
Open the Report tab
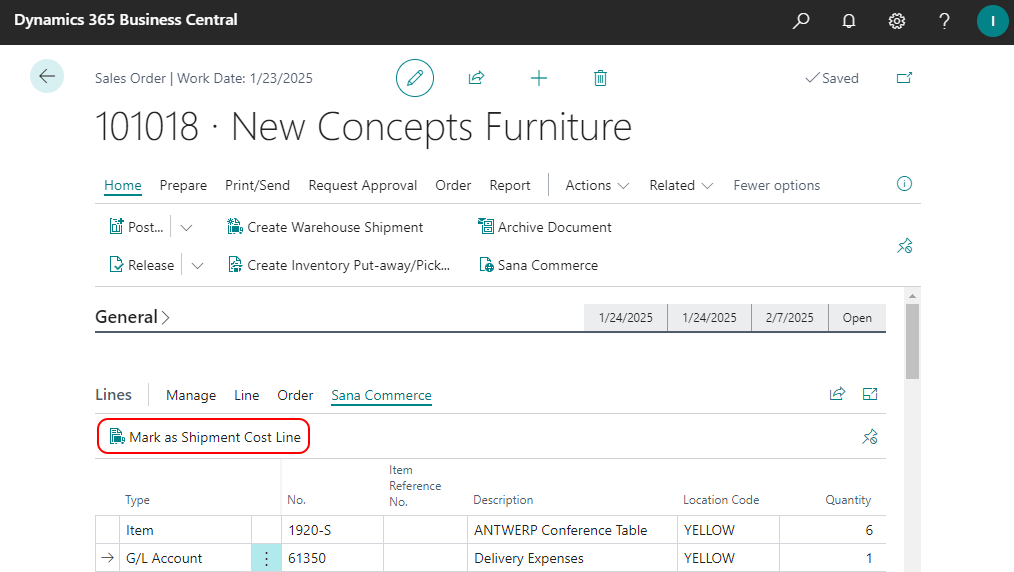[x=510, y=185]
